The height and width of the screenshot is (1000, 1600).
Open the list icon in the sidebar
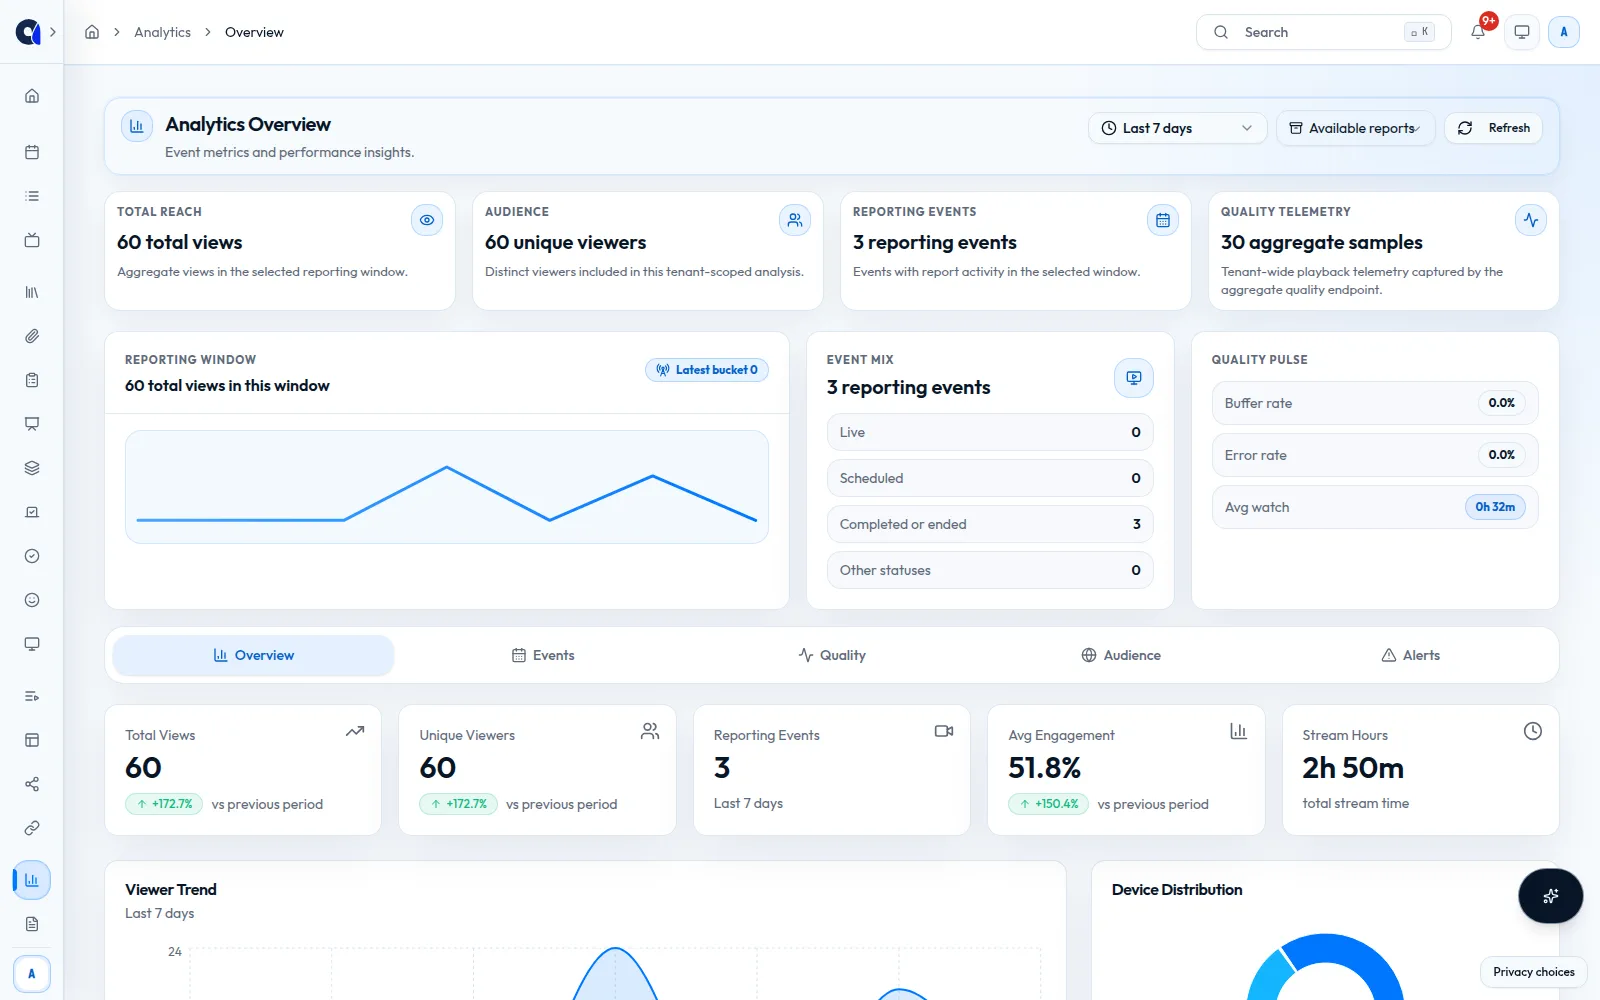(32, 196)
